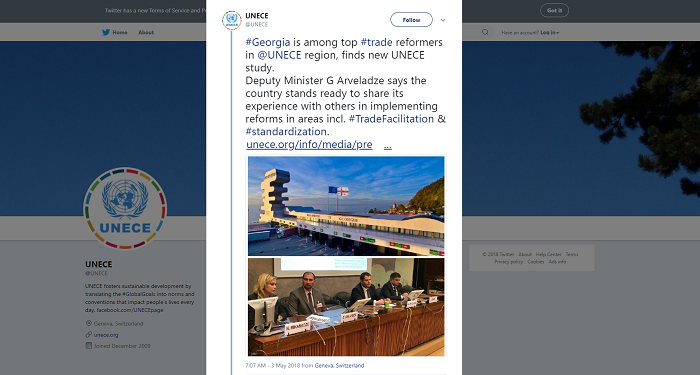View the conference panel photo
Viewport: 700px width, 375px height.
pyautogui.click(x=346, y=307)
